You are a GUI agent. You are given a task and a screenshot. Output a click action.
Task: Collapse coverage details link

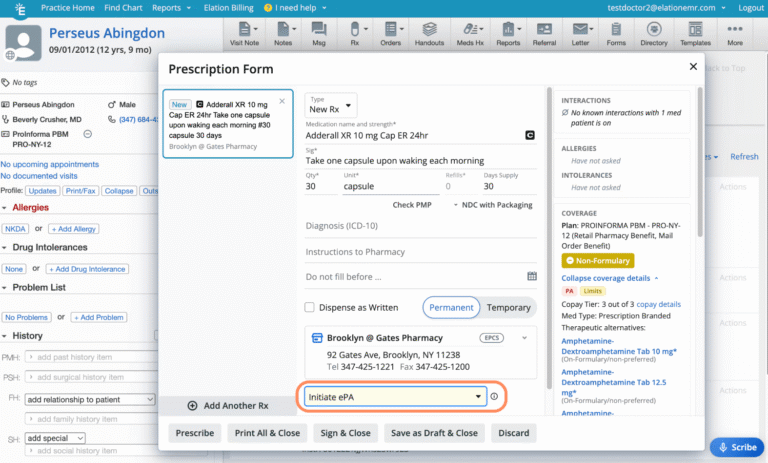[x=610, y=278]
